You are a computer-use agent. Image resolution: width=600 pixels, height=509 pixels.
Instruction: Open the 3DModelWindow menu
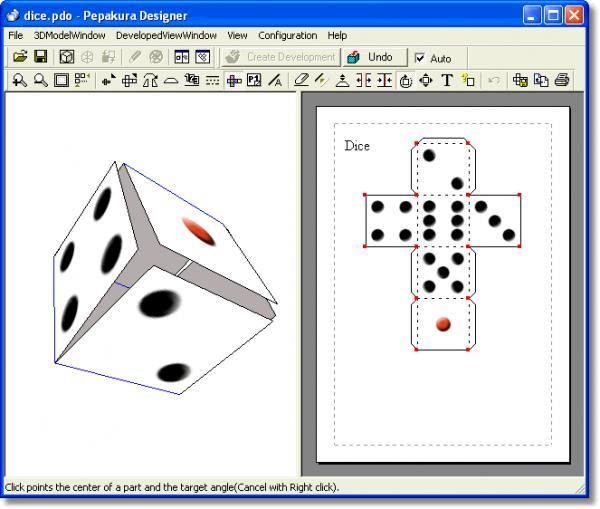[68, 35]
